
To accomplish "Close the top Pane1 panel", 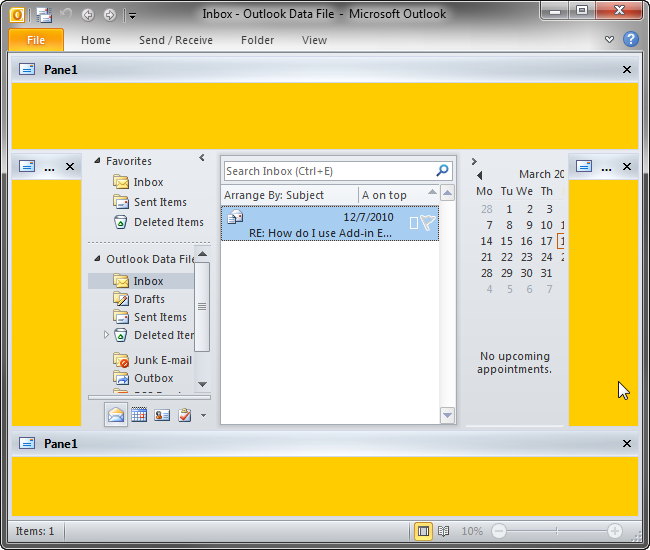I will click(x=627, y=70).
